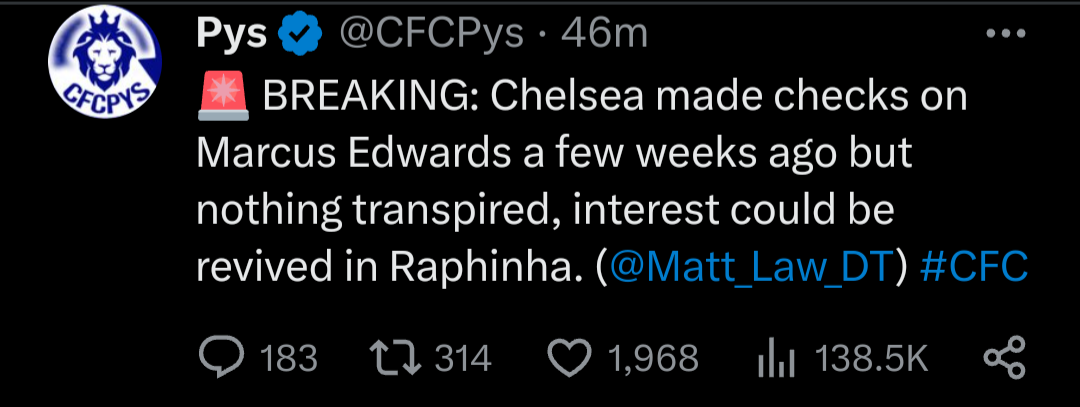Click the 183 replies count
1080x407 pixels.
click(x=288, y=359)
